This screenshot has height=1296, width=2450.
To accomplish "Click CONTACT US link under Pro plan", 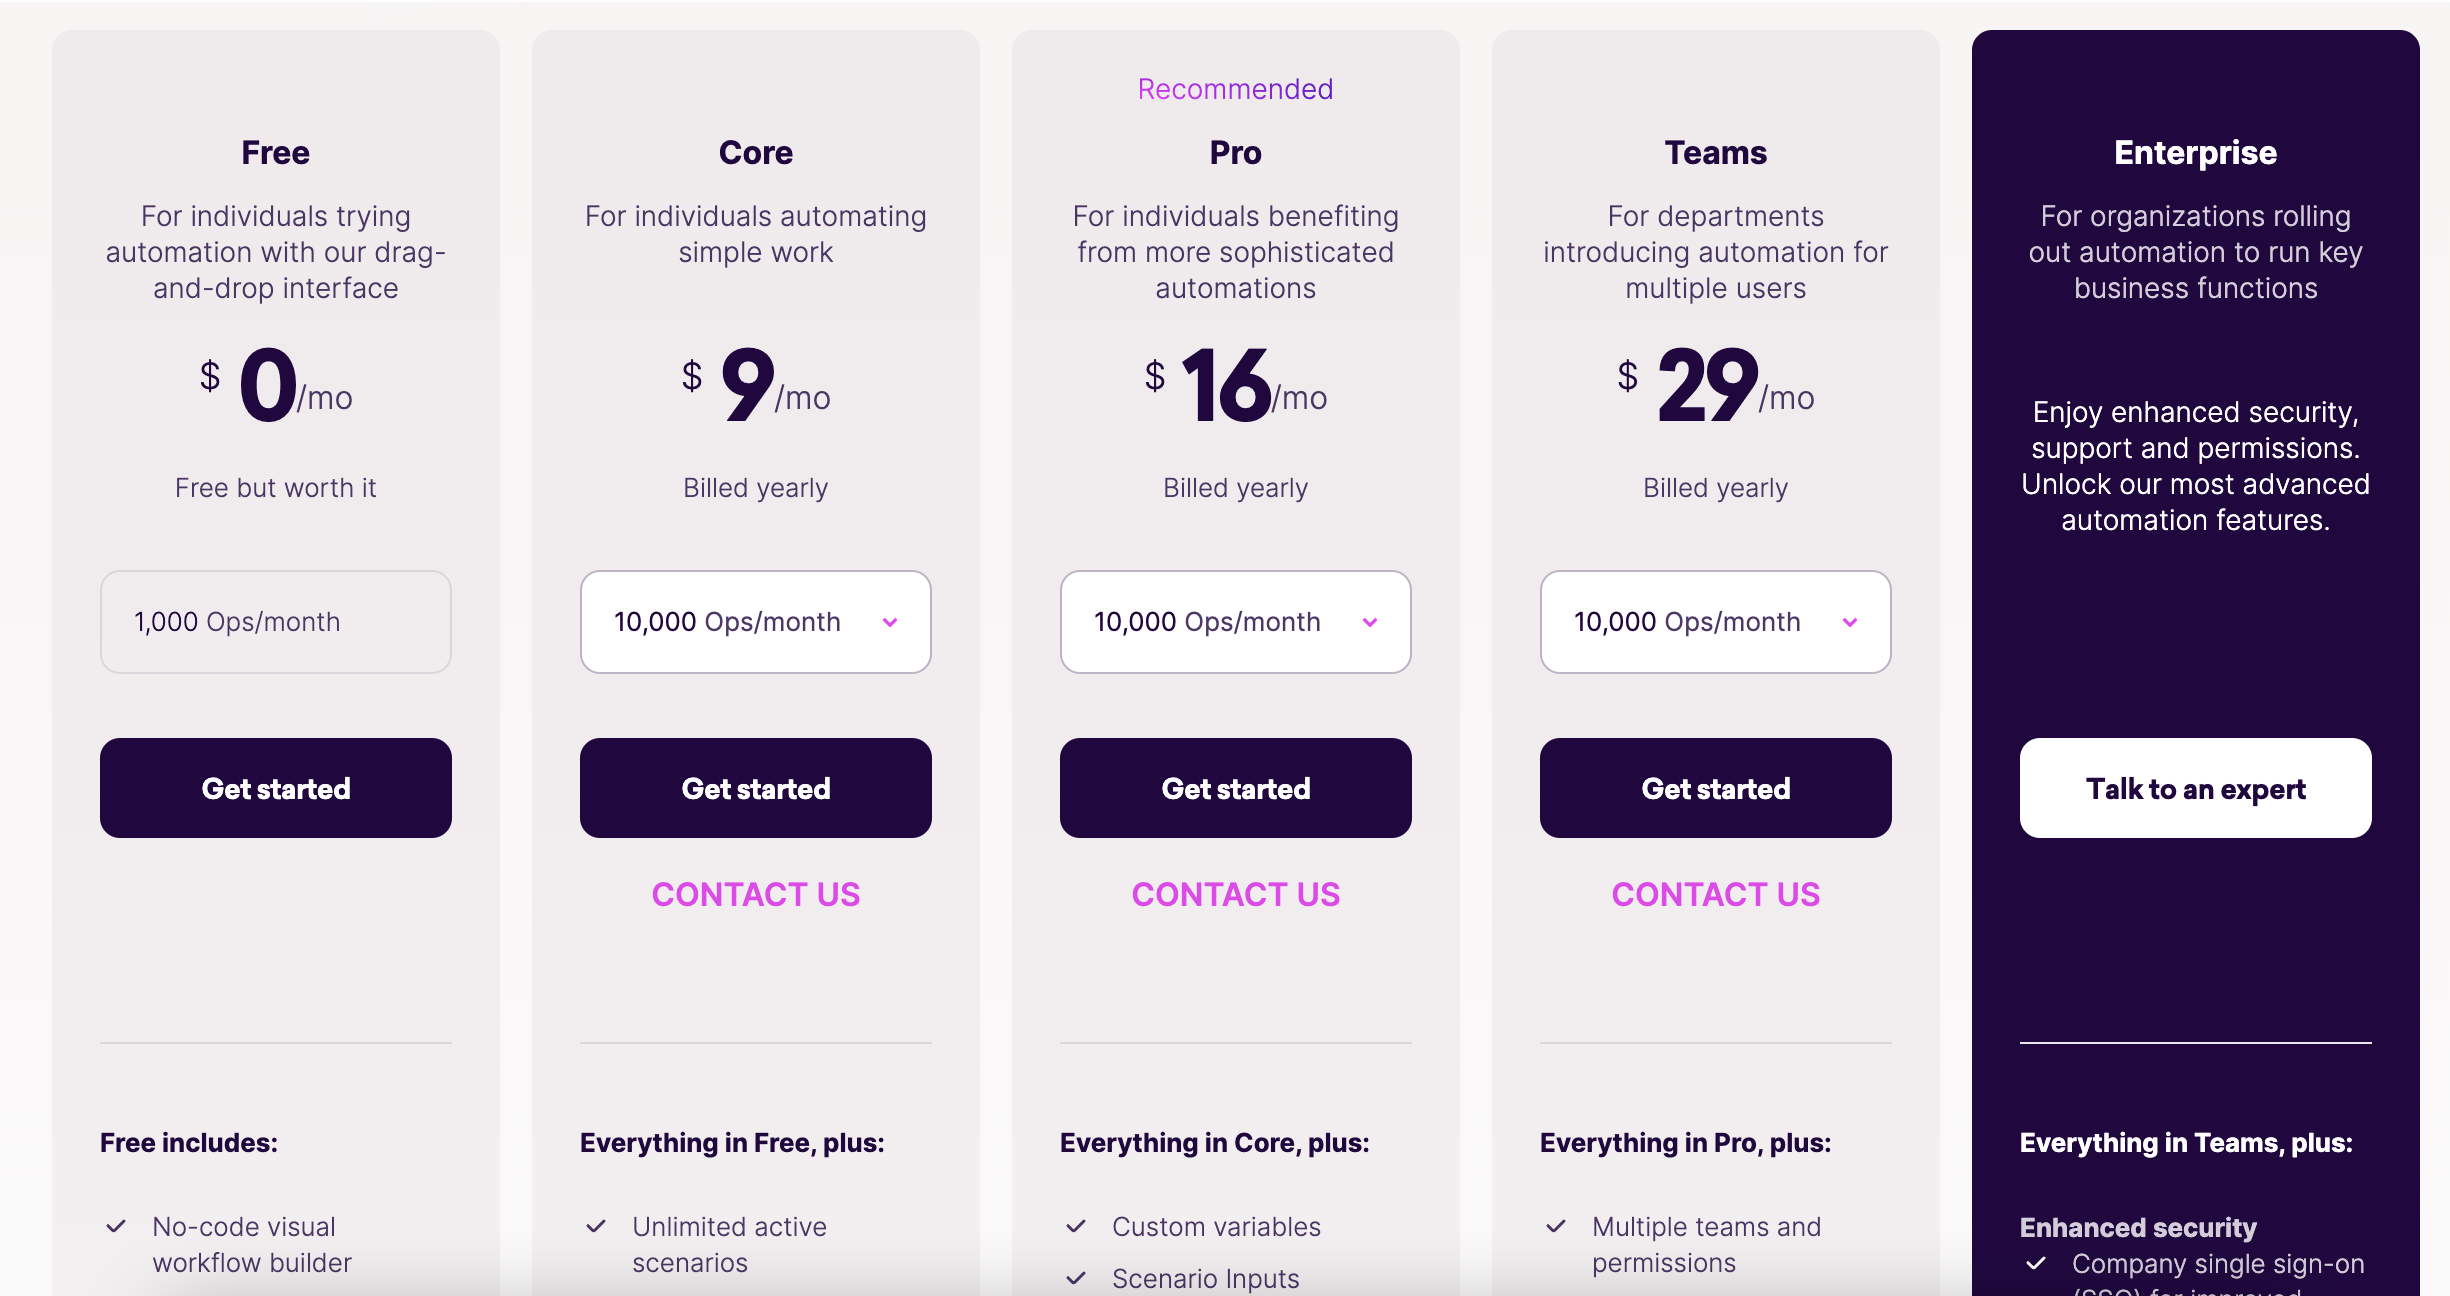I will (1235, 893).
